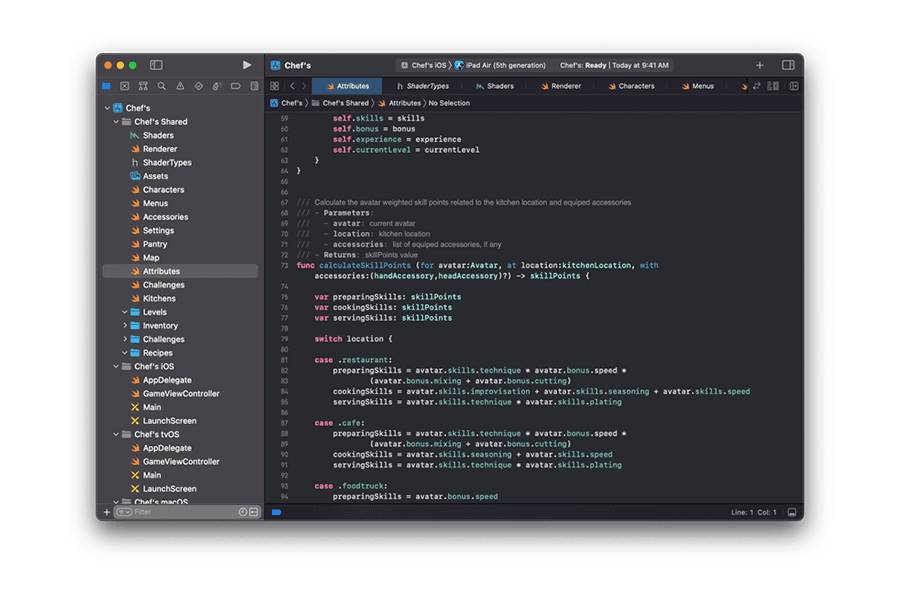Viewport: 900px width, 600px height.
Task: Click the Chef's Shared breadcrumb in jump bar
Action: point(345,103)
